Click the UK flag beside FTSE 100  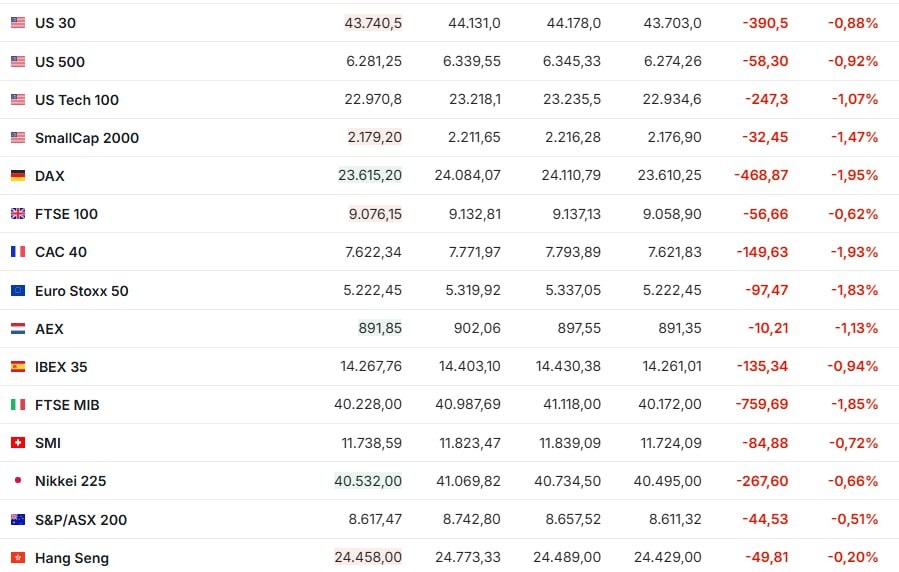point(18,214)
